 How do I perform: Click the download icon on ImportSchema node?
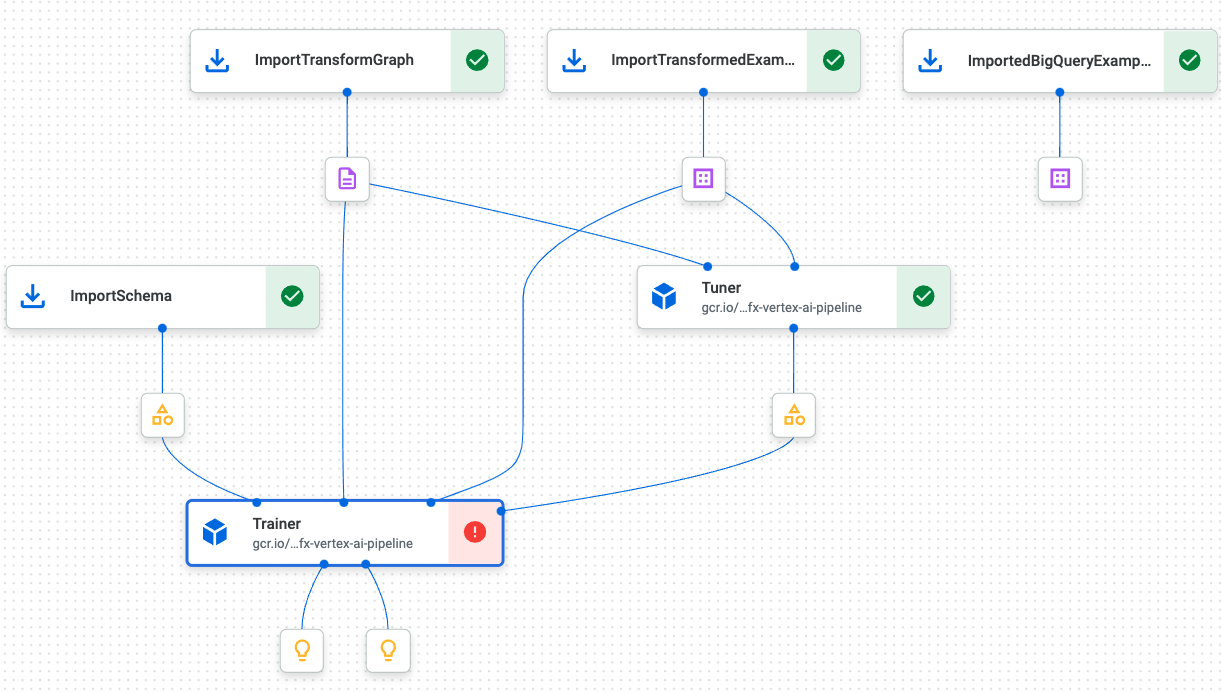[32, 296]
